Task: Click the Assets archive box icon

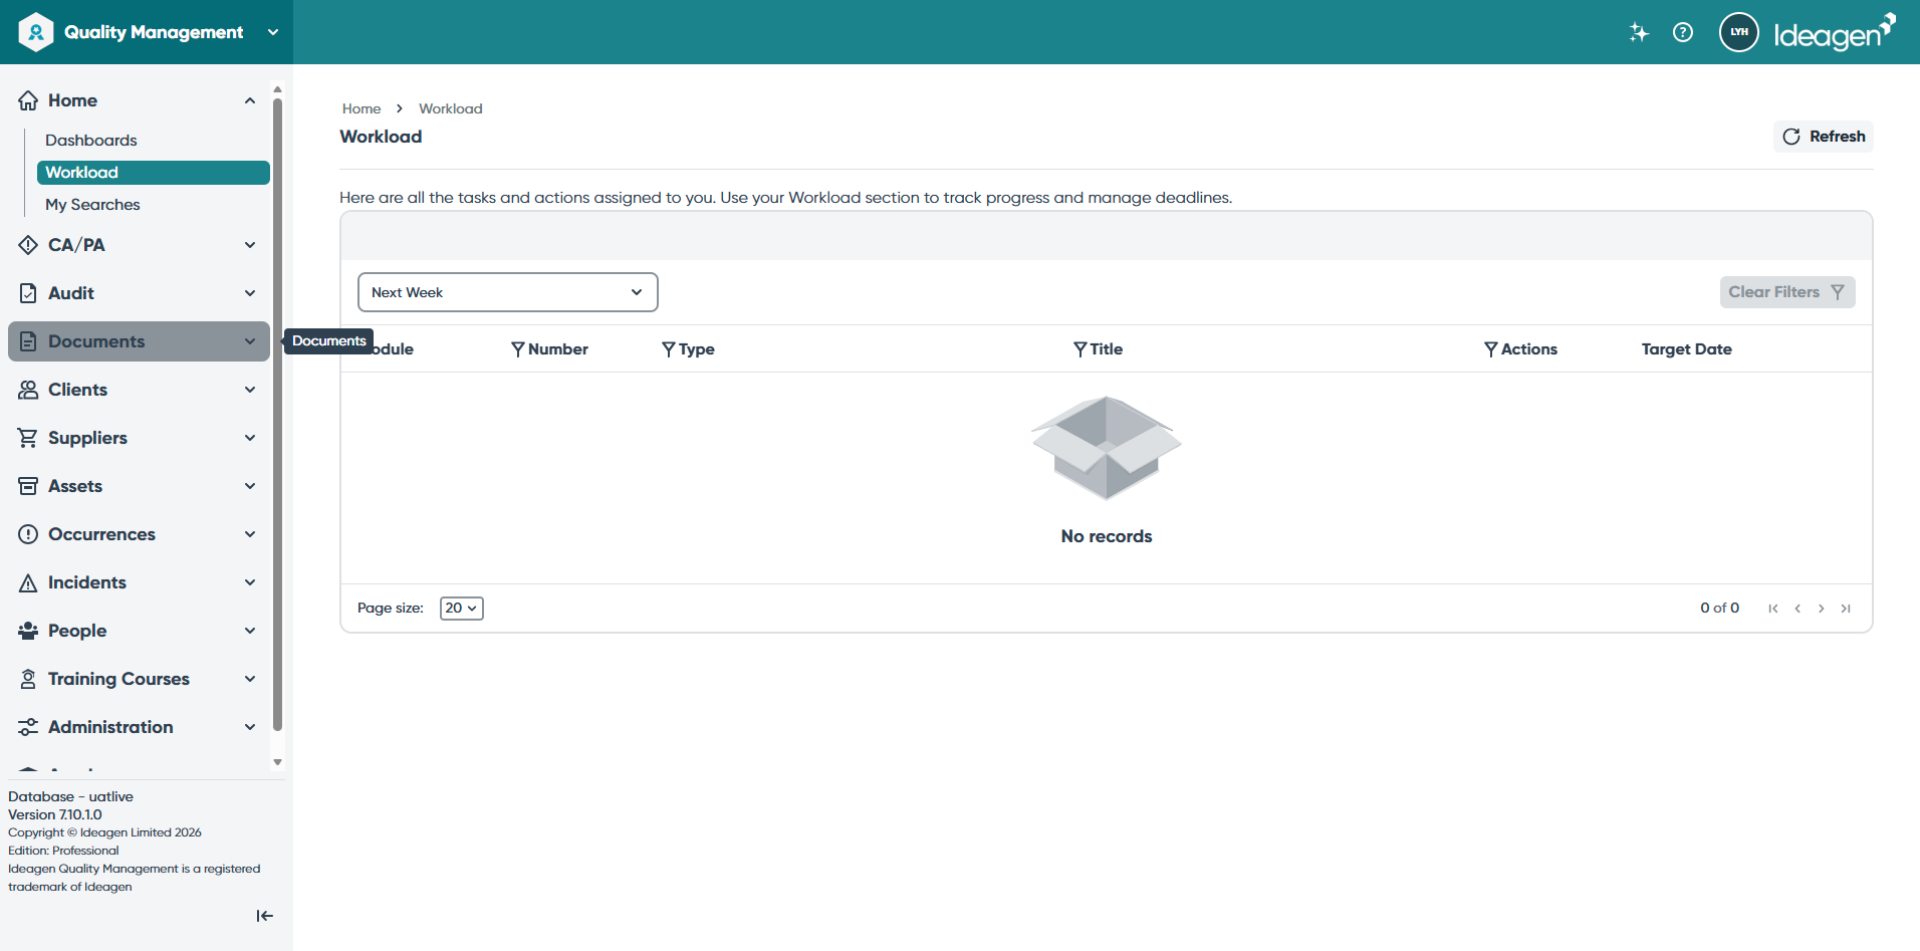Action: click(x=28, y=486)
